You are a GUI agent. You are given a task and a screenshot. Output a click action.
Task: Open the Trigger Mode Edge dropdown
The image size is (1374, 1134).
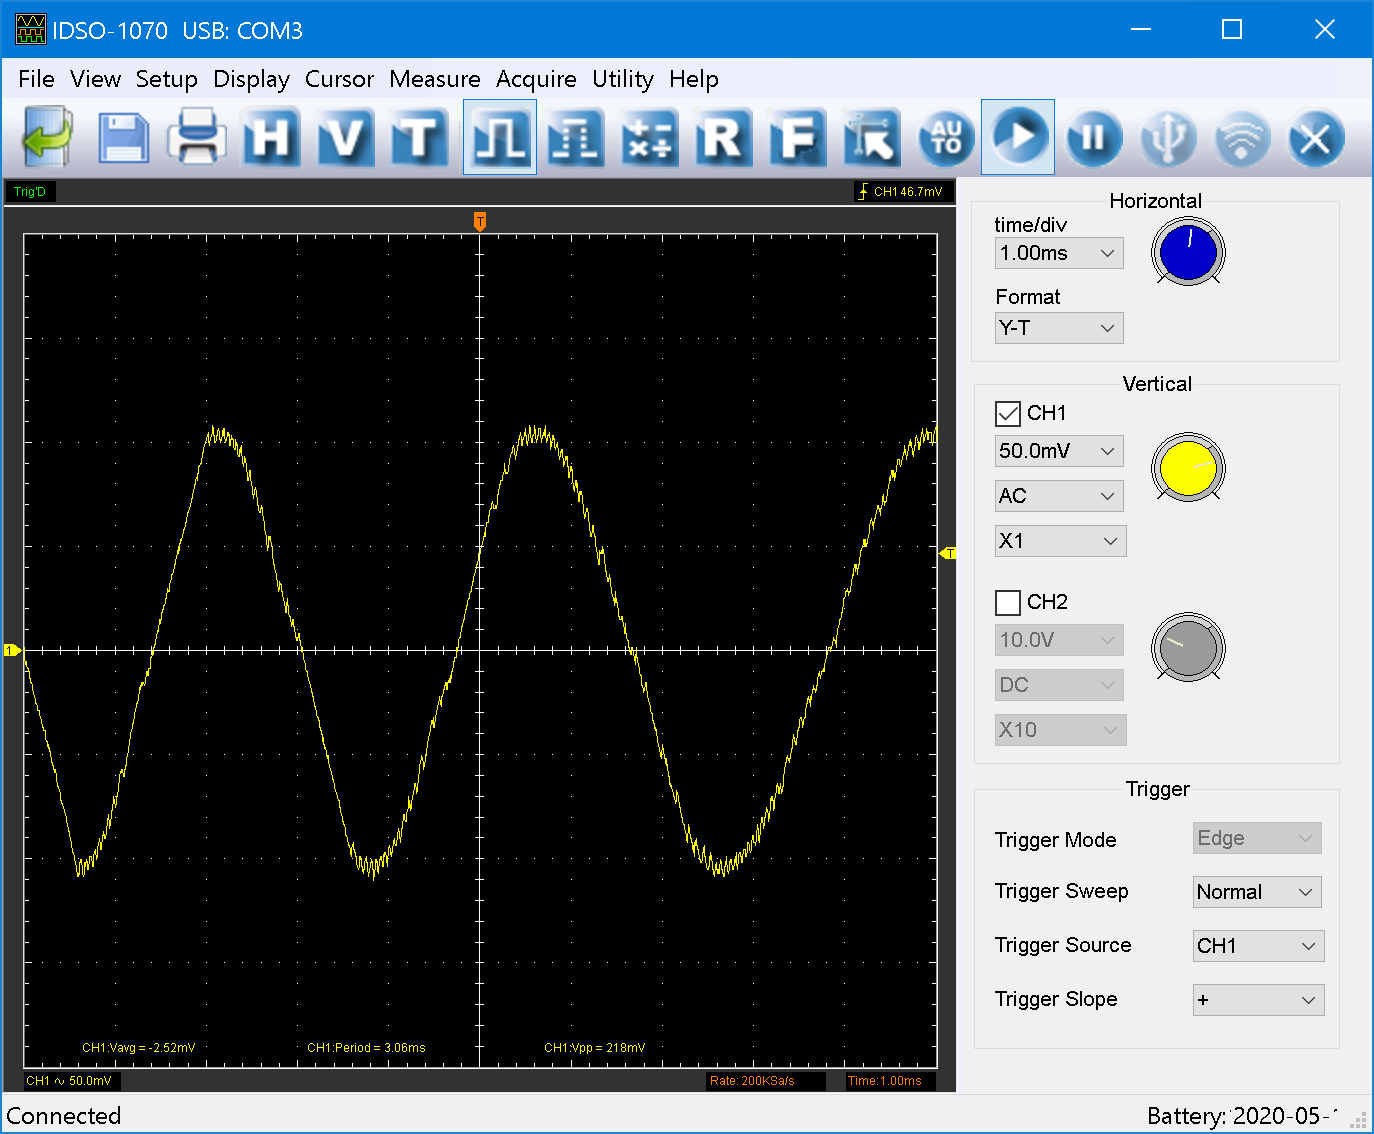coord(1257,838)
